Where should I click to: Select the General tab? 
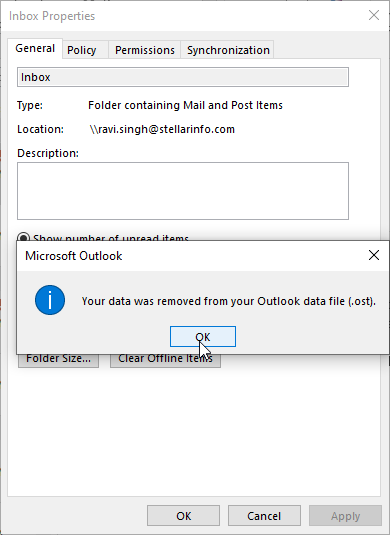coord(35,48)
